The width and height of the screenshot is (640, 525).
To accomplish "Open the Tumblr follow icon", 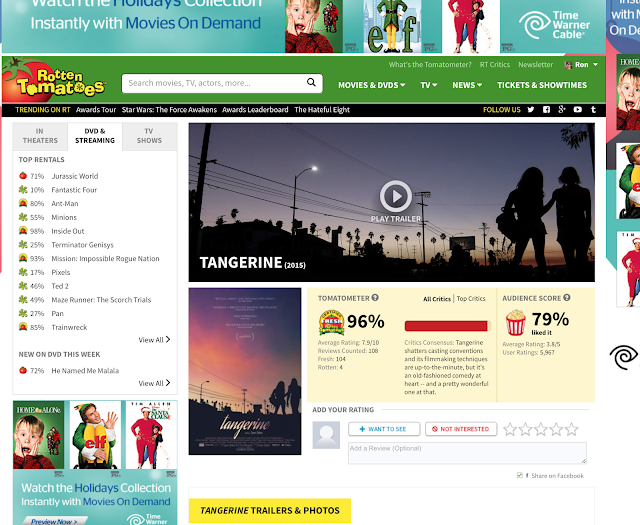I will tap(593, 109).
